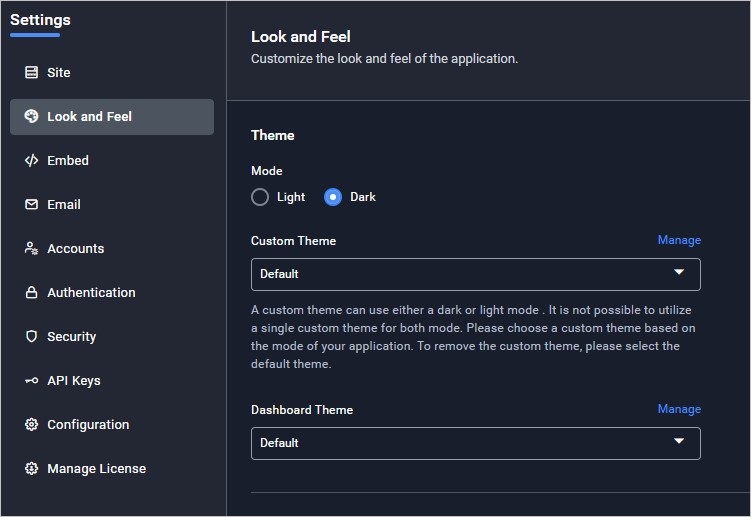The width and height of the screenshot is (751, 517).
Task: Click the Embed code brackets icon
Action: [31, 161]
